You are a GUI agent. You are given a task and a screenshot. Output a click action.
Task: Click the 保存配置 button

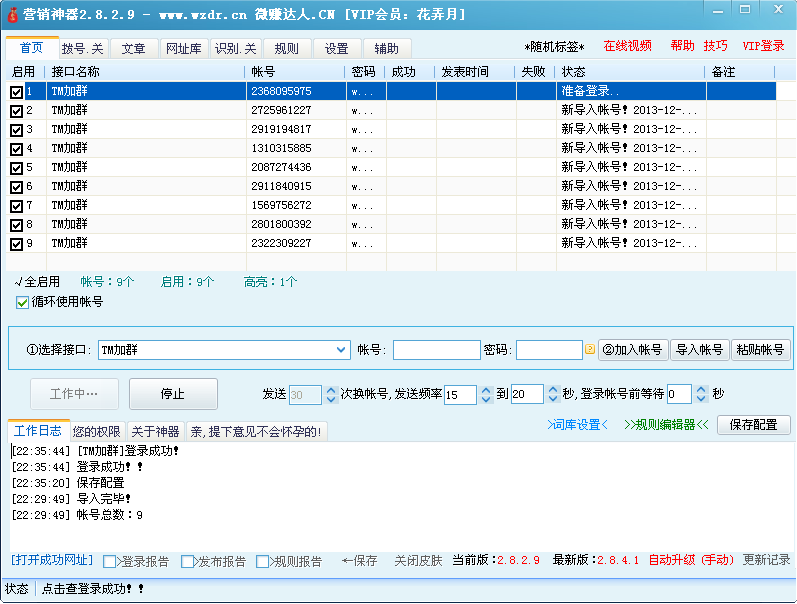tap(753, 425)
